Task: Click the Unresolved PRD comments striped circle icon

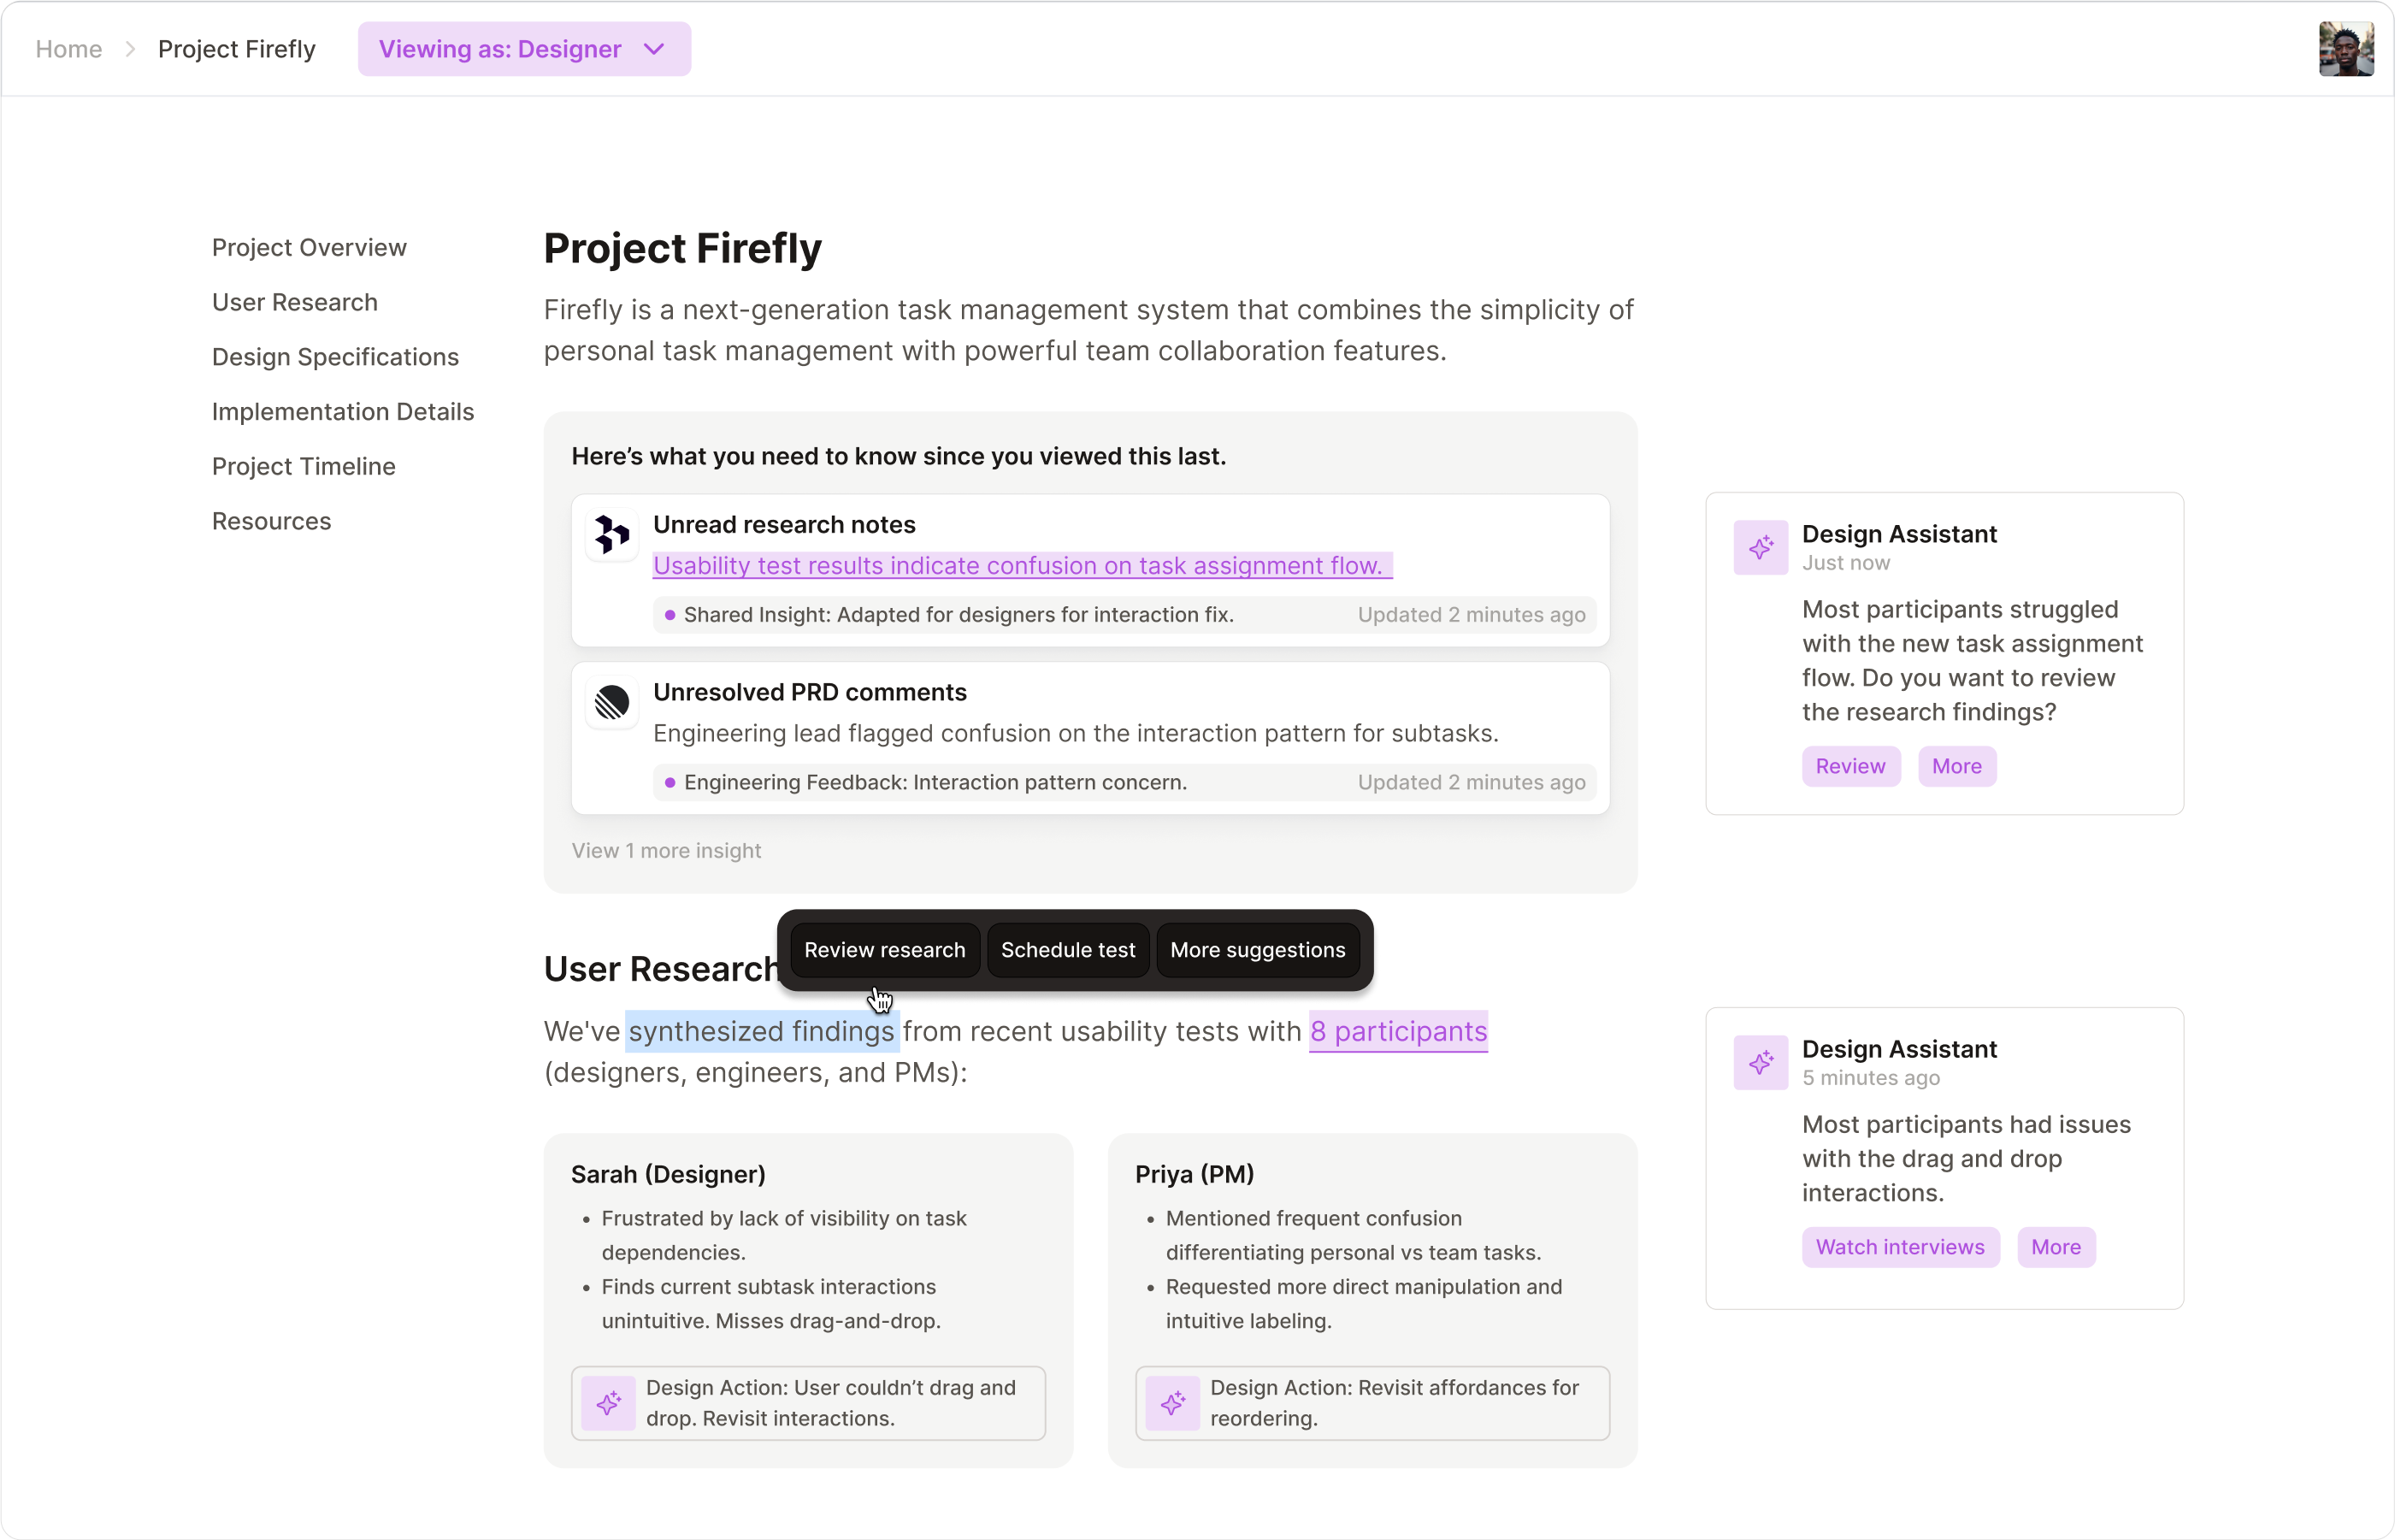Action: pos(611,702)
